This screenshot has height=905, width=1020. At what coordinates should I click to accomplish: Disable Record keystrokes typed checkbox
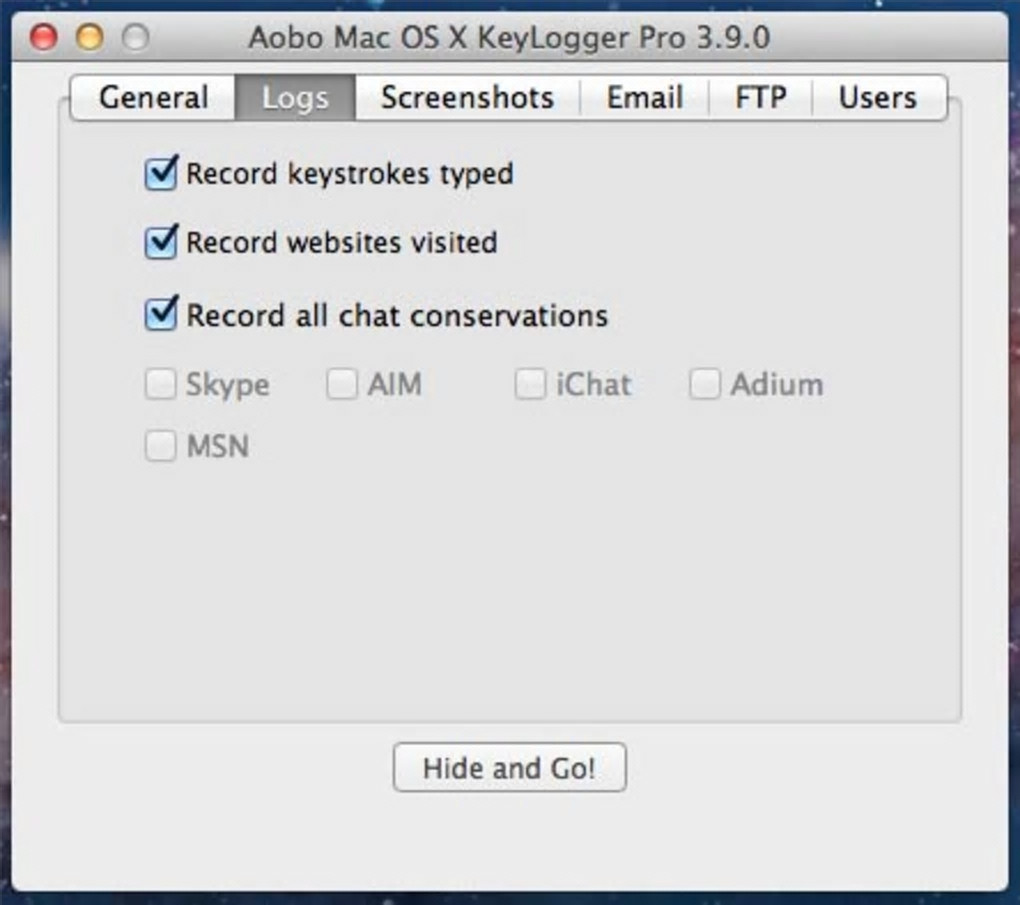(161, 174)
